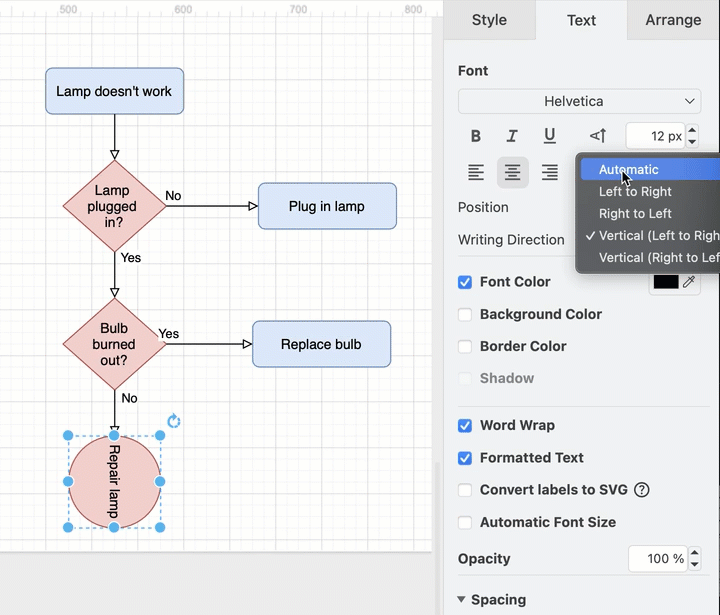The height and width of the screenshot is (615, 720).
Task: Increase the opacity with the stepper
Action: (695, 553)
